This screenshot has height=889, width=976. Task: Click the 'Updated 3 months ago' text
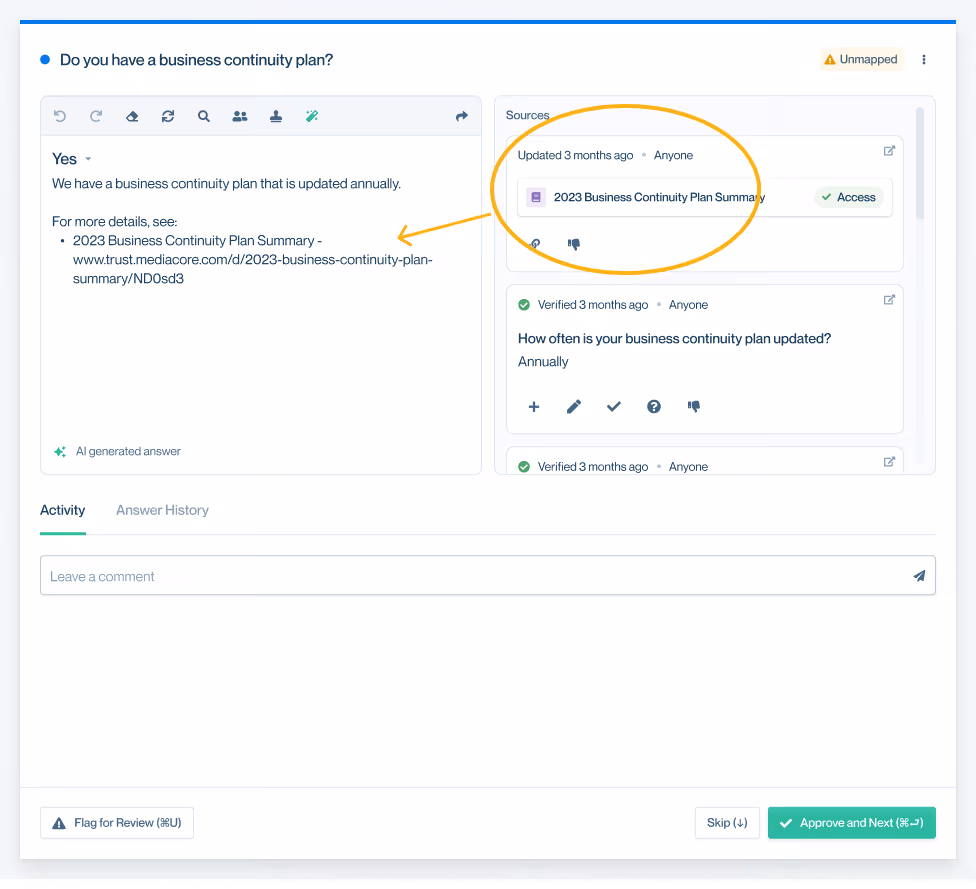click(x=575, y=156)
